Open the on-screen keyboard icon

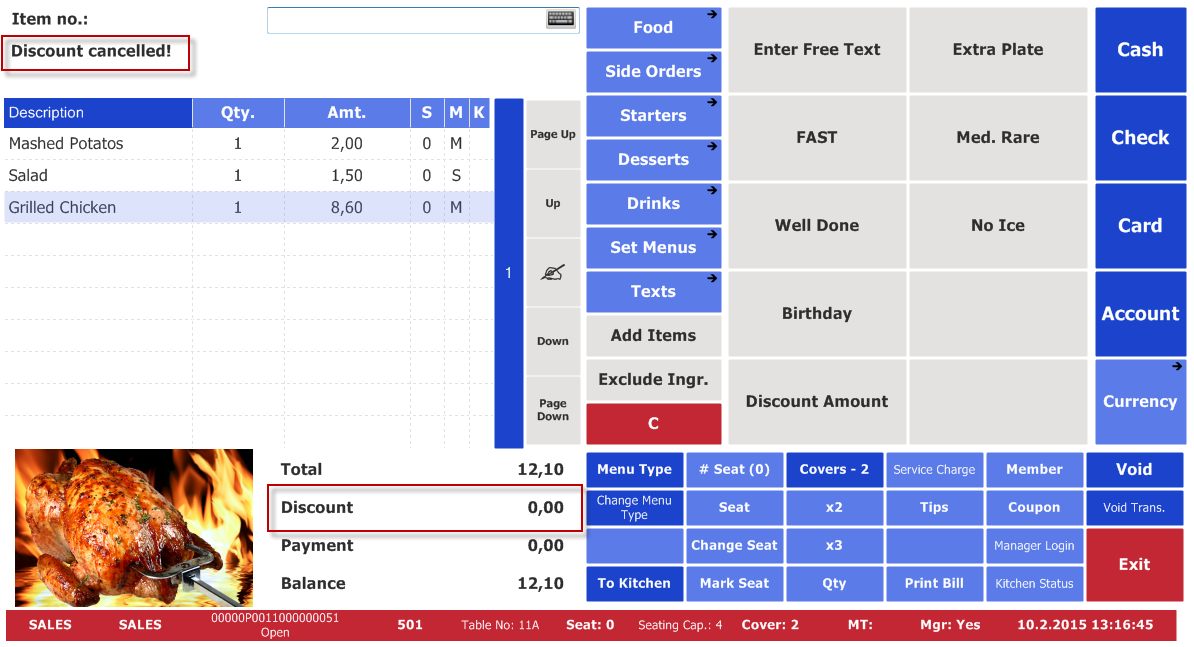561,19
